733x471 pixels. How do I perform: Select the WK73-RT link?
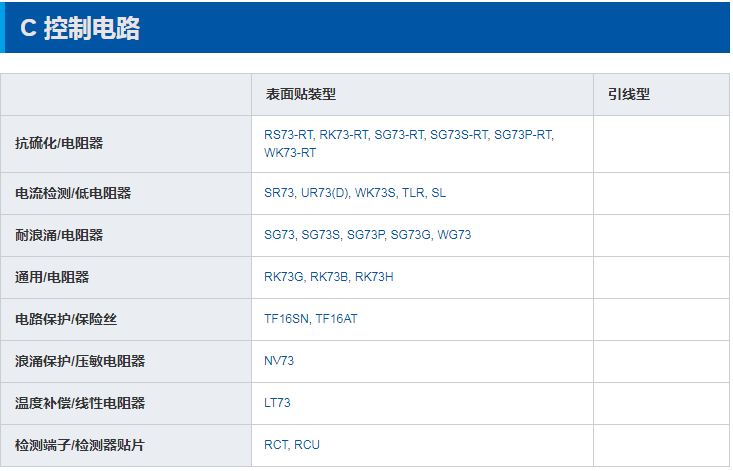tap(290, 153)
